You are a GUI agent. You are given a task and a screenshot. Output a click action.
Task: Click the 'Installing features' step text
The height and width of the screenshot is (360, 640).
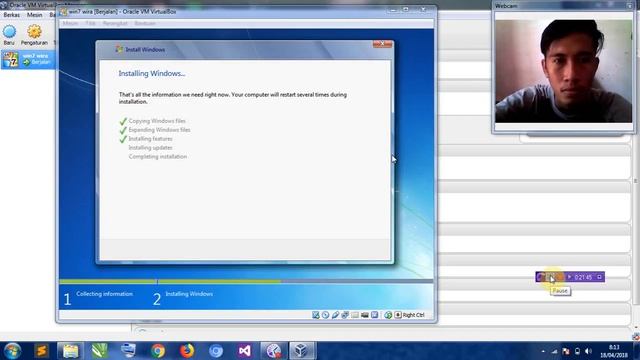pyautogui.click(x=151, y=139)
